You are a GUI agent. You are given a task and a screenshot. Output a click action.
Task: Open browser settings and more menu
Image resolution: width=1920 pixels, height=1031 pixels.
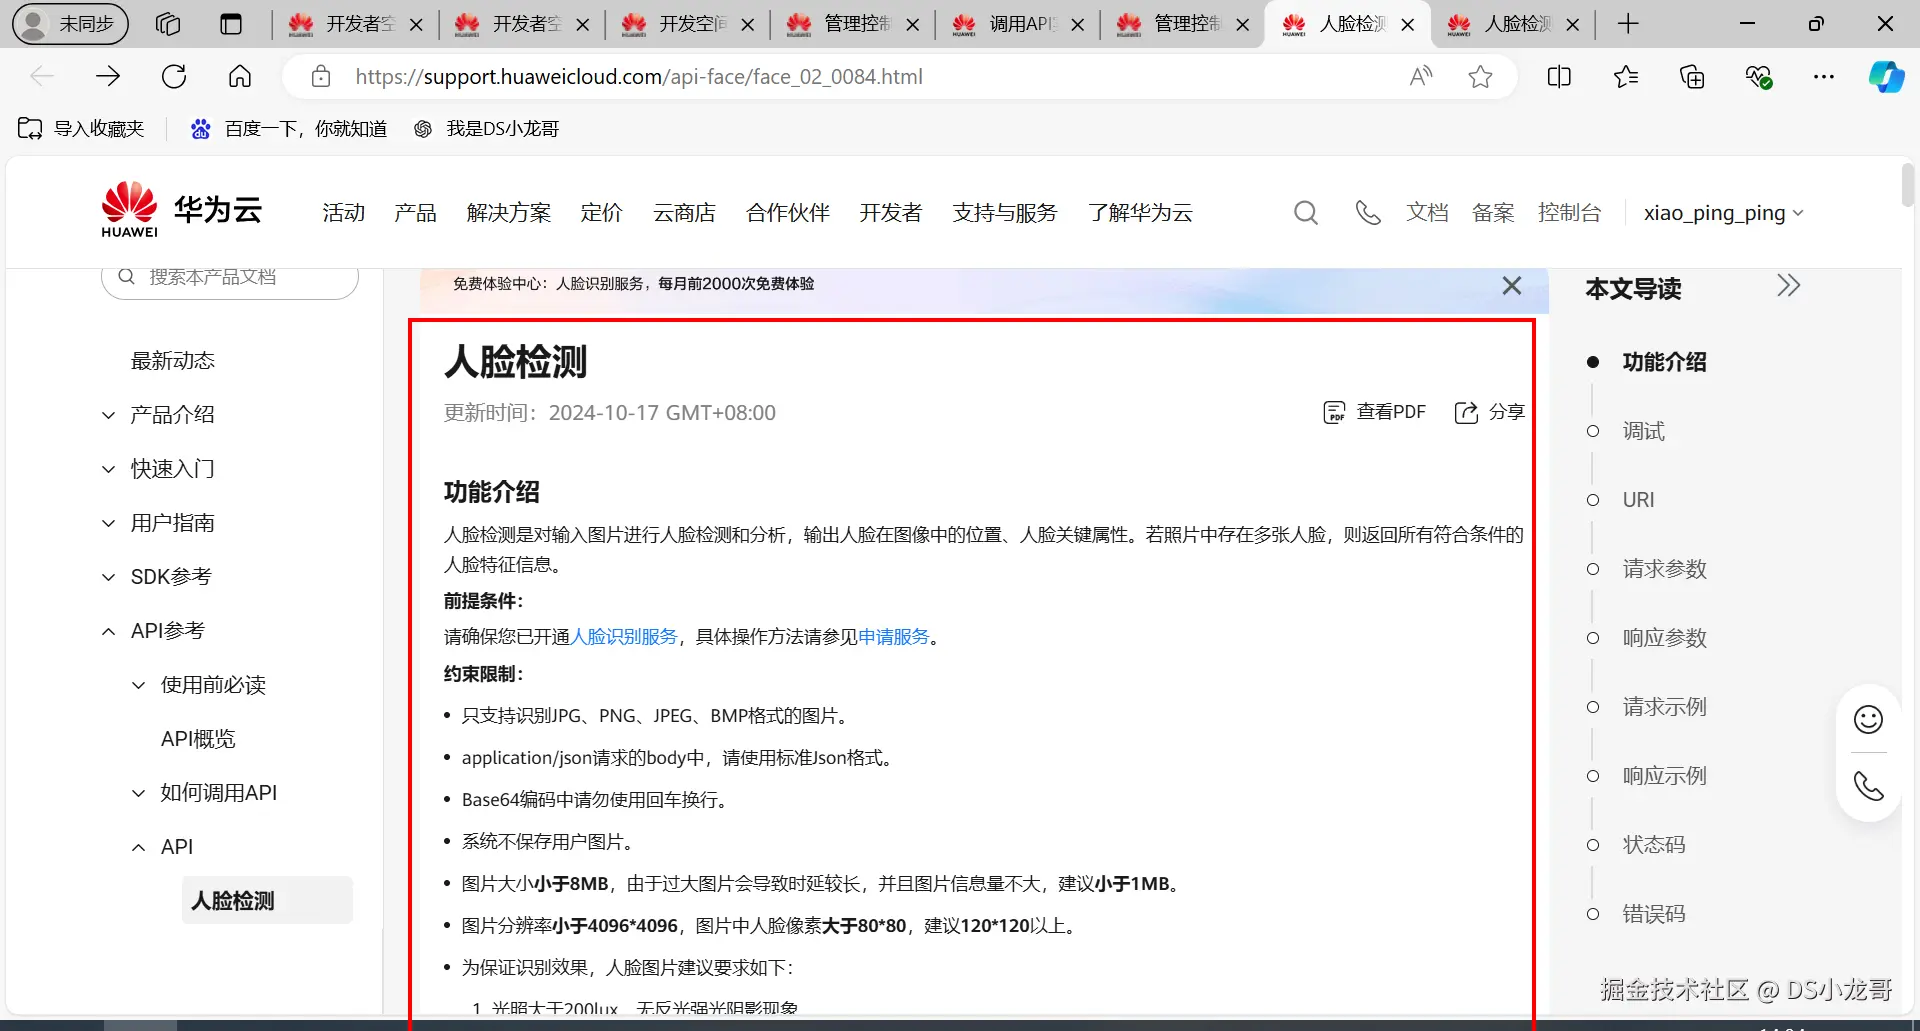click(x=1824, y=77)
